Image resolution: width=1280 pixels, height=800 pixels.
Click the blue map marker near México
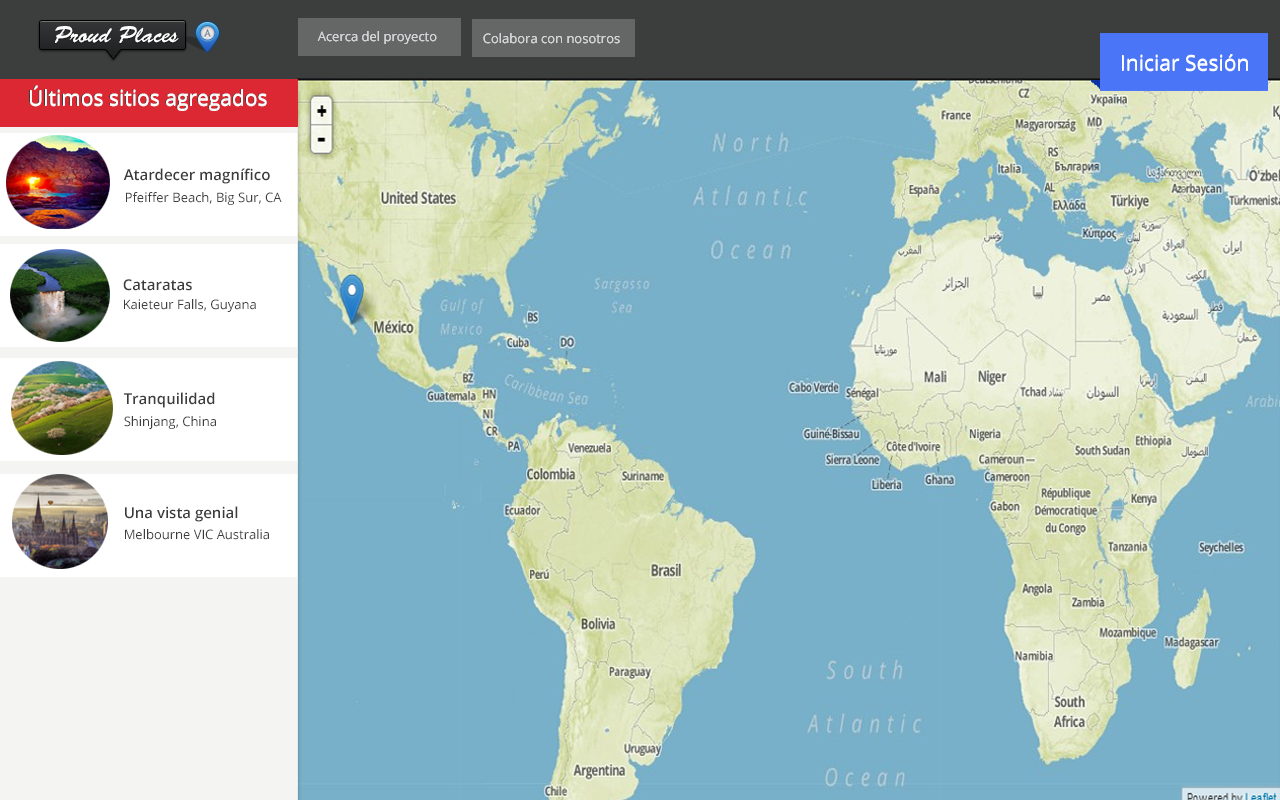351,298
